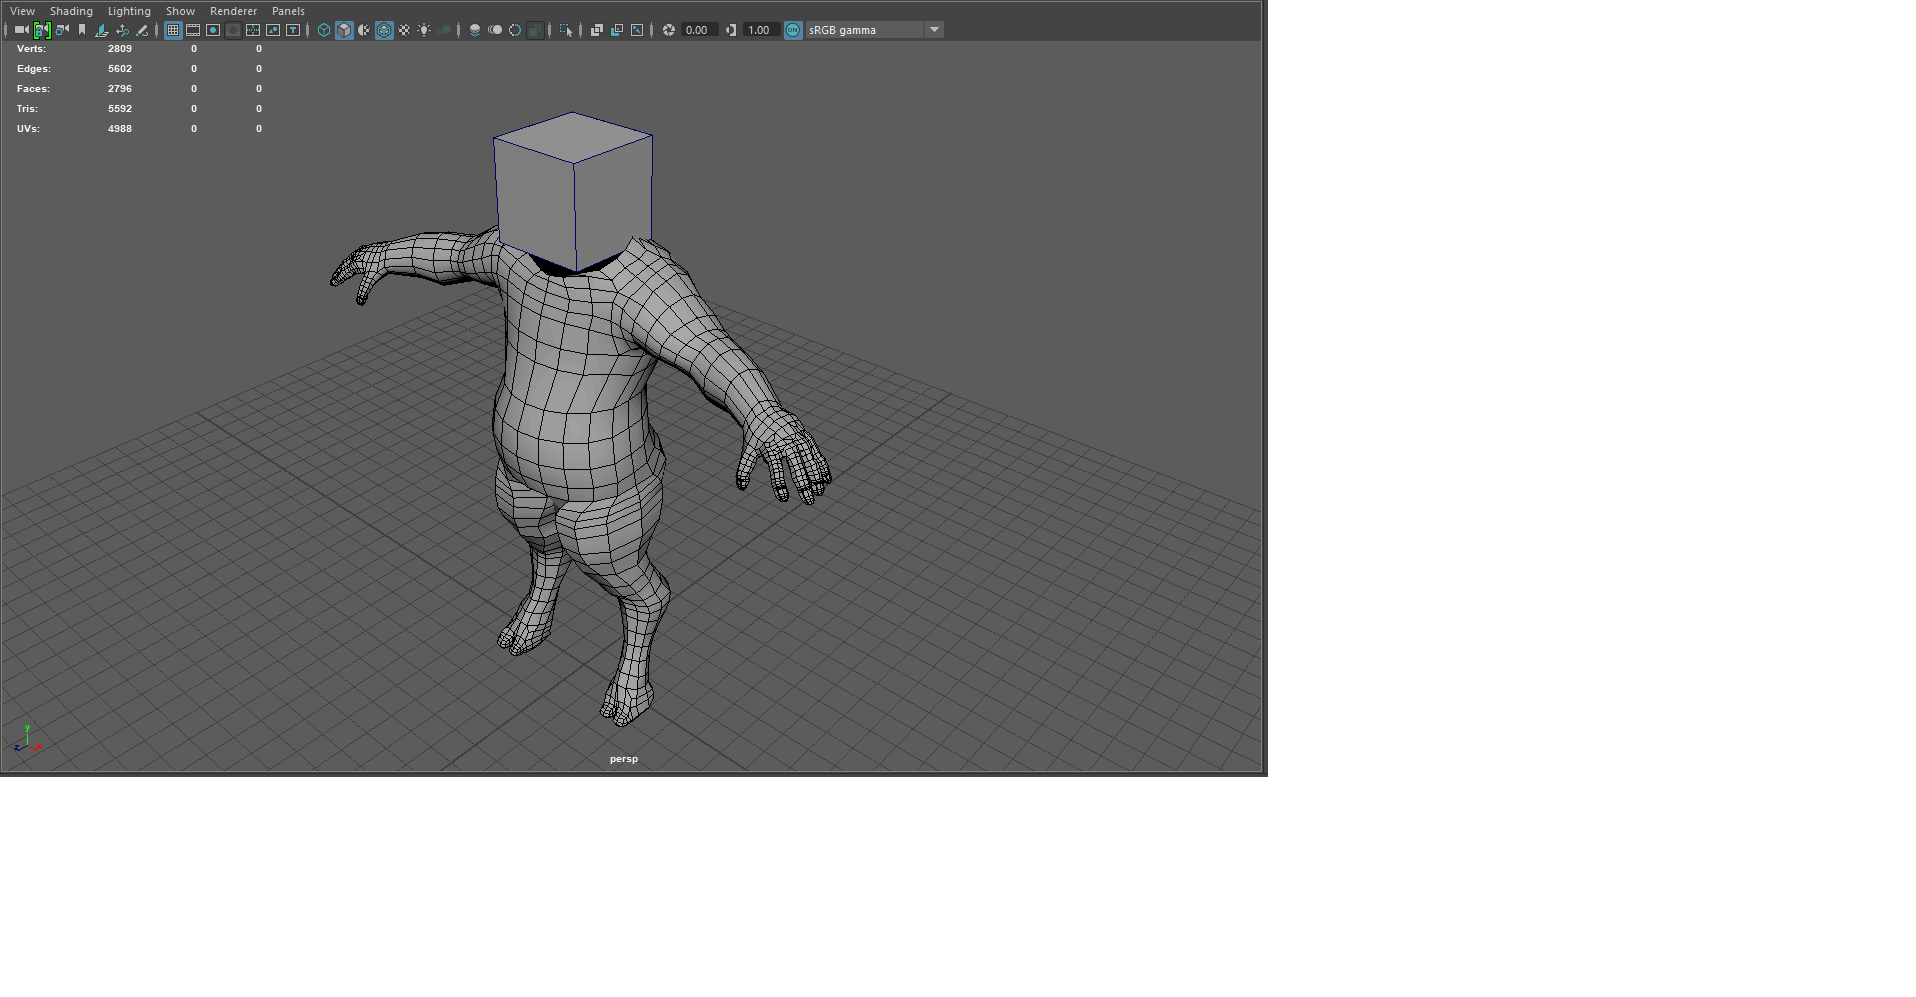
Task: Click the camera Bookmarks icon
Action: [x=82, y=30]
